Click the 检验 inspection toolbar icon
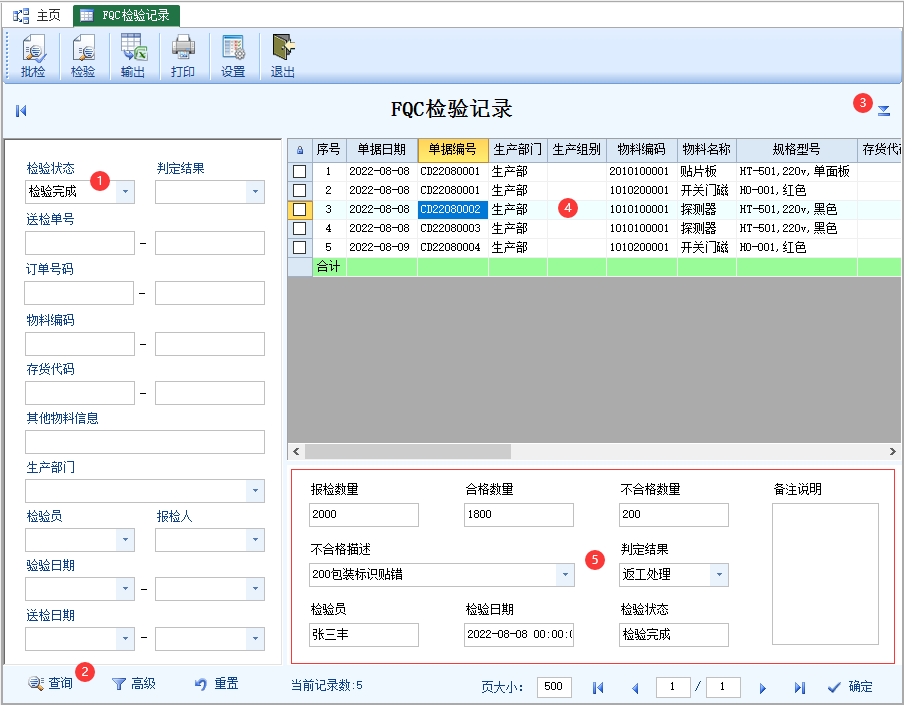Screen dimensions: 904x705 [x=83, y=56]
